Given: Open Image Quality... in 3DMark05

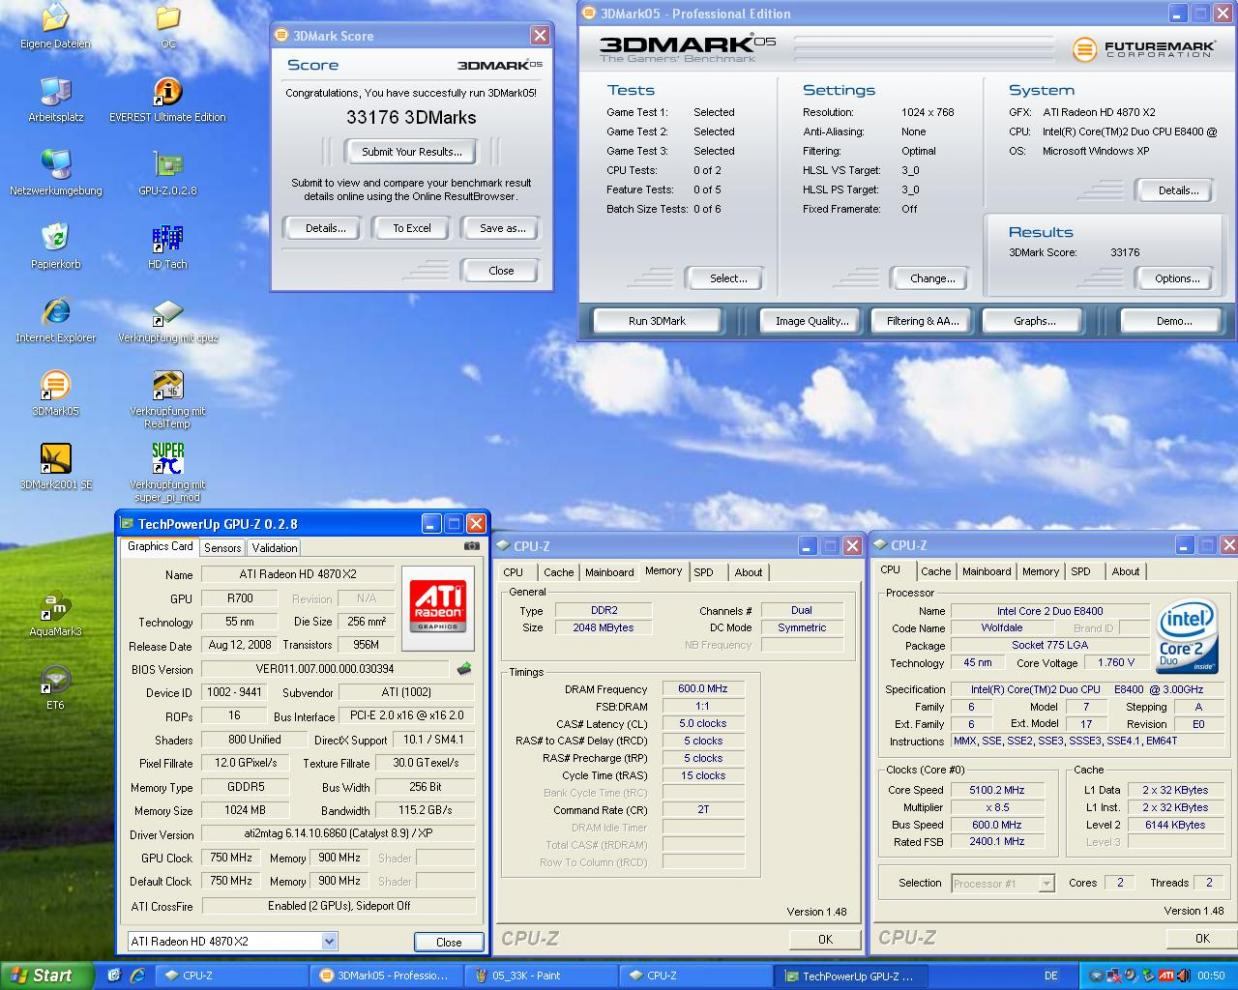Looking at the screenshot, I should click(812, 321).
